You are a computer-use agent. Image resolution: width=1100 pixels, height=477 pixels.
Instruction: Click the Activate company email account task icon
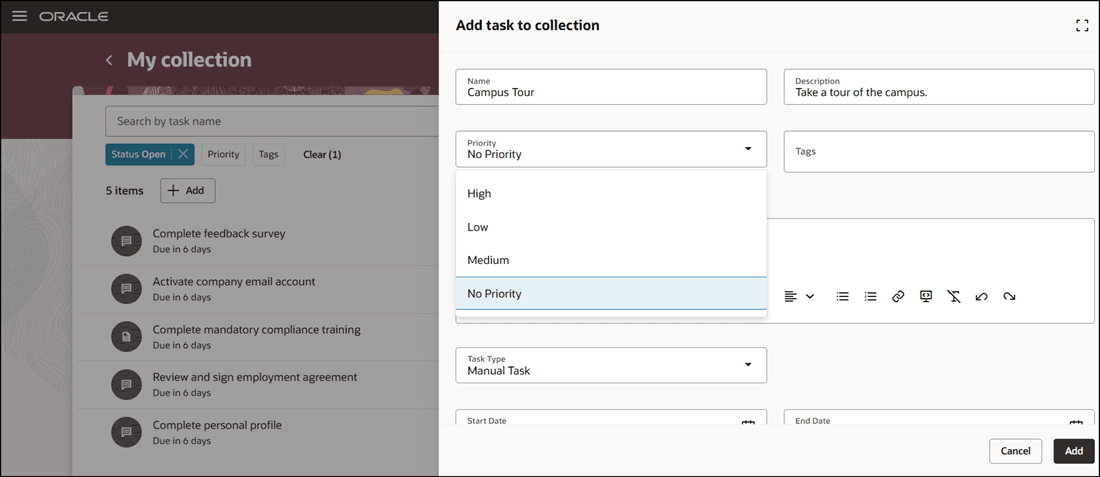pyautogui.click(x=126, y=288)
